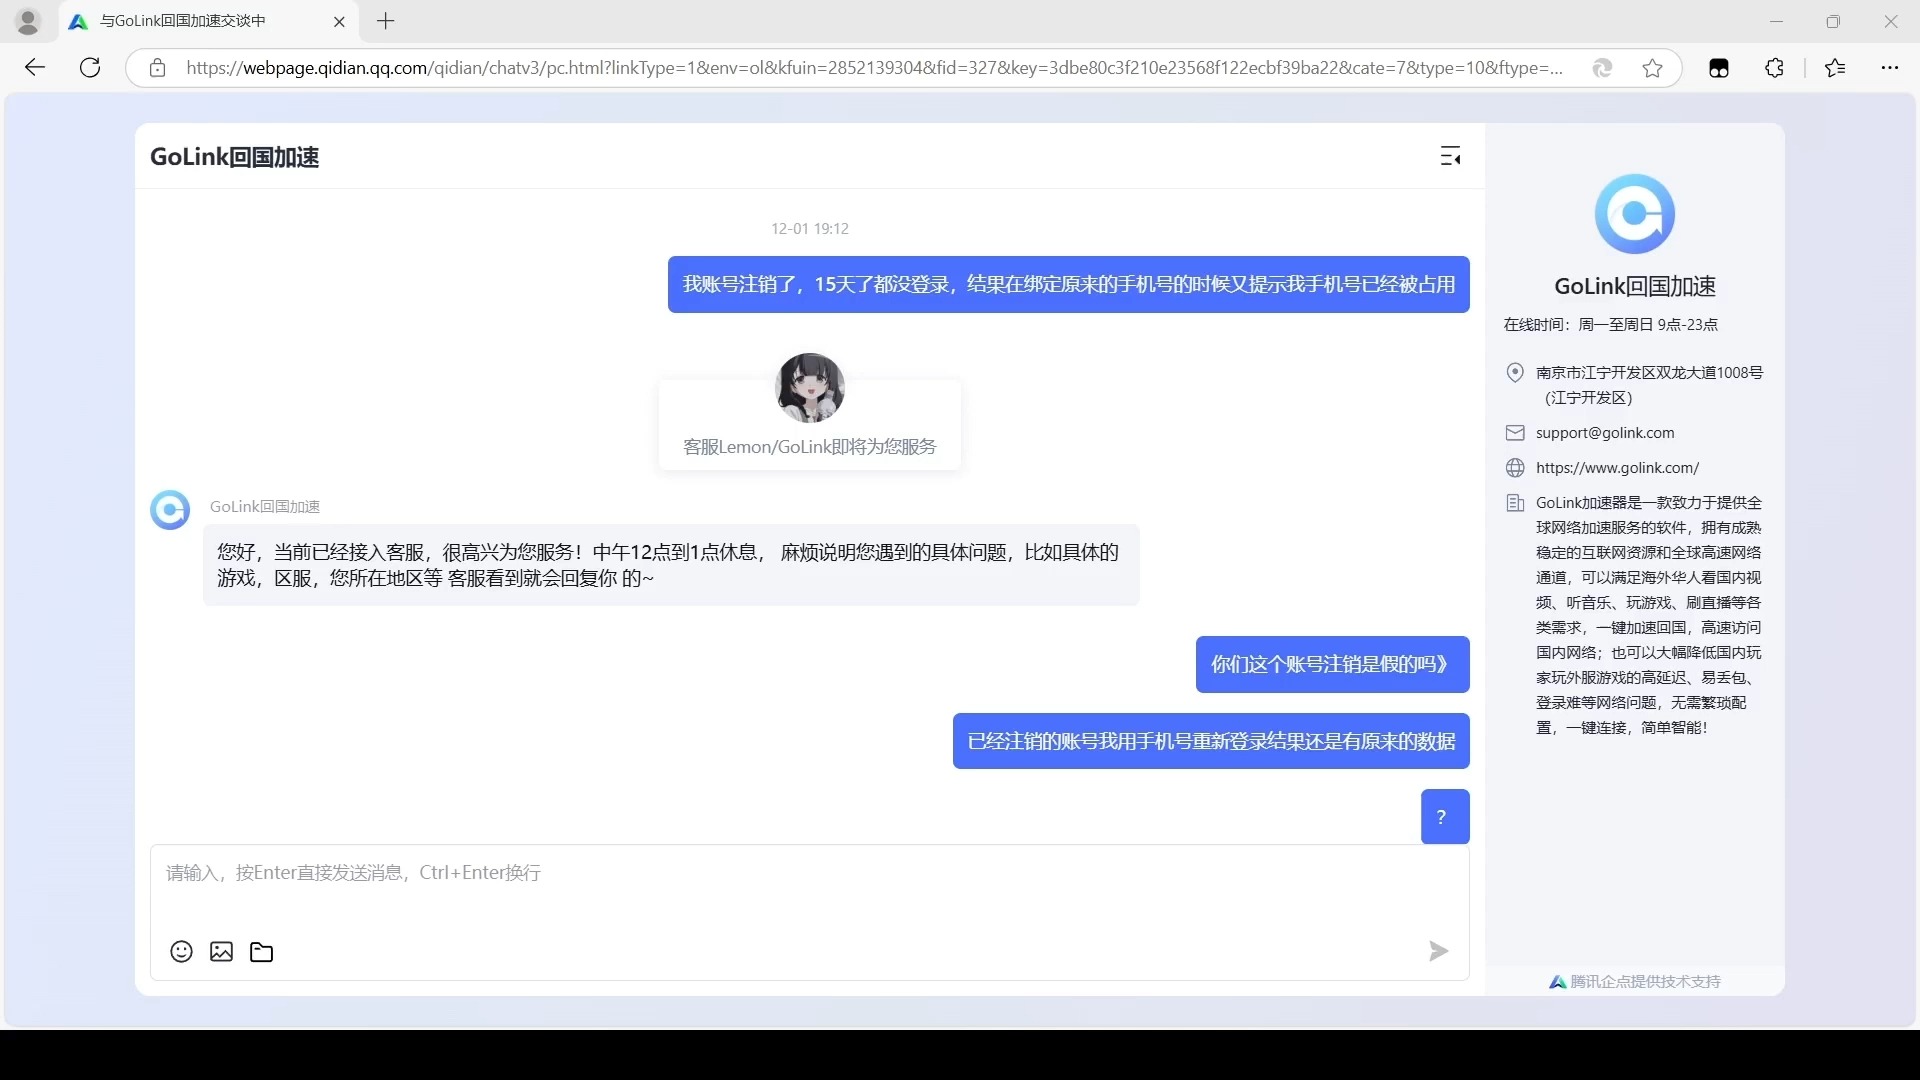Click the browser profile avatar
Viewport: 1920px width, 1080px height.
(x=28, y=21)
